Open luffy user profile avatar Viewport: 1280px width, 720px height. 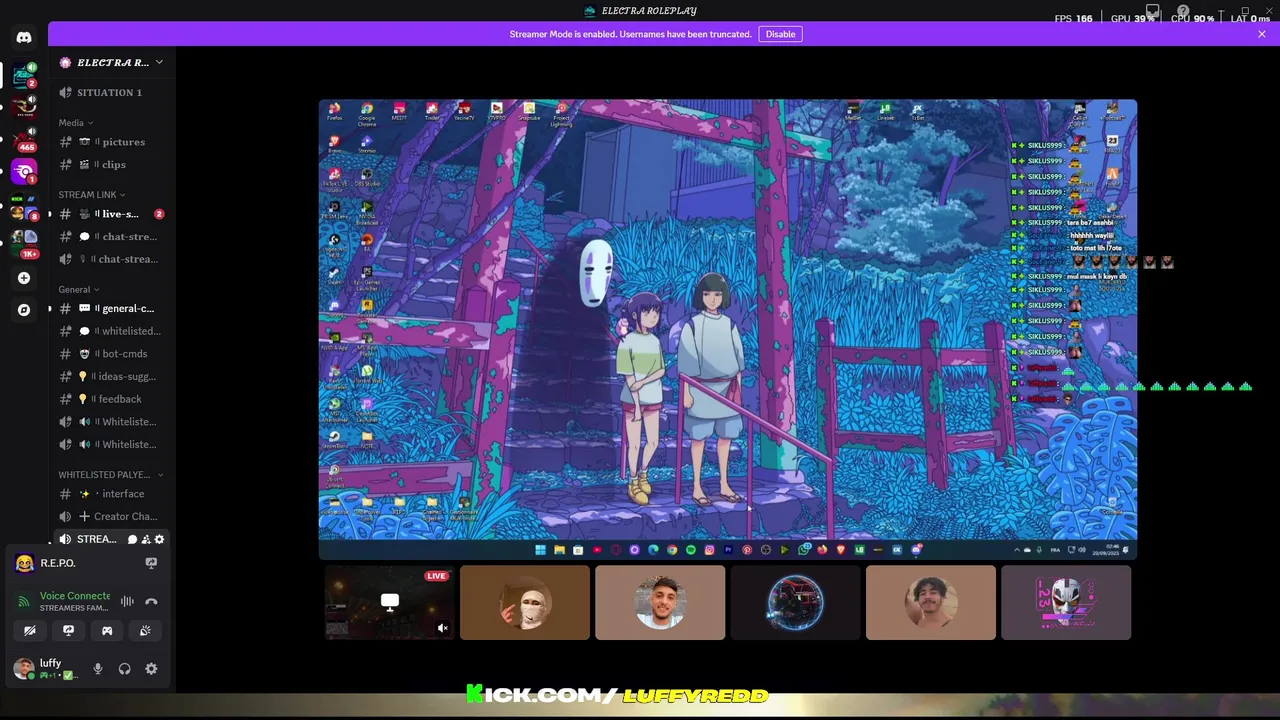click(23, 669)
